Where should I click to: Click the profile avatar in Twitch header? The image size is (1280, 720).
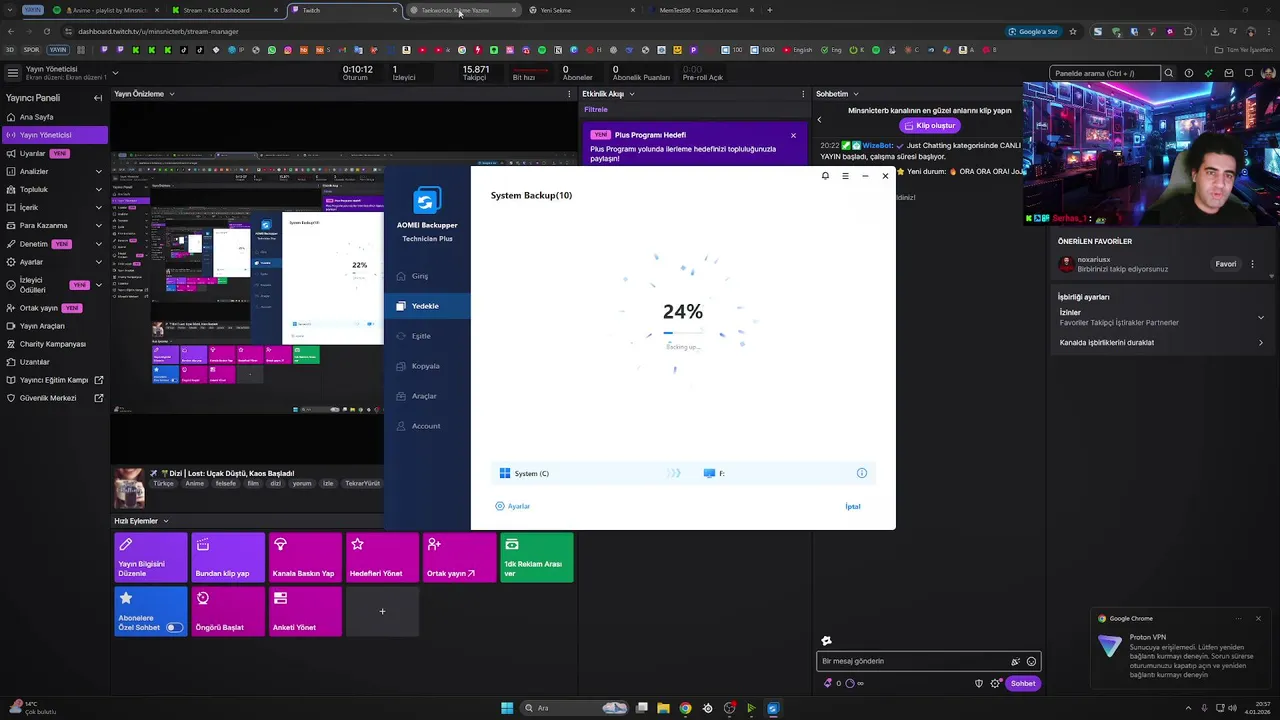[1269, 73]
